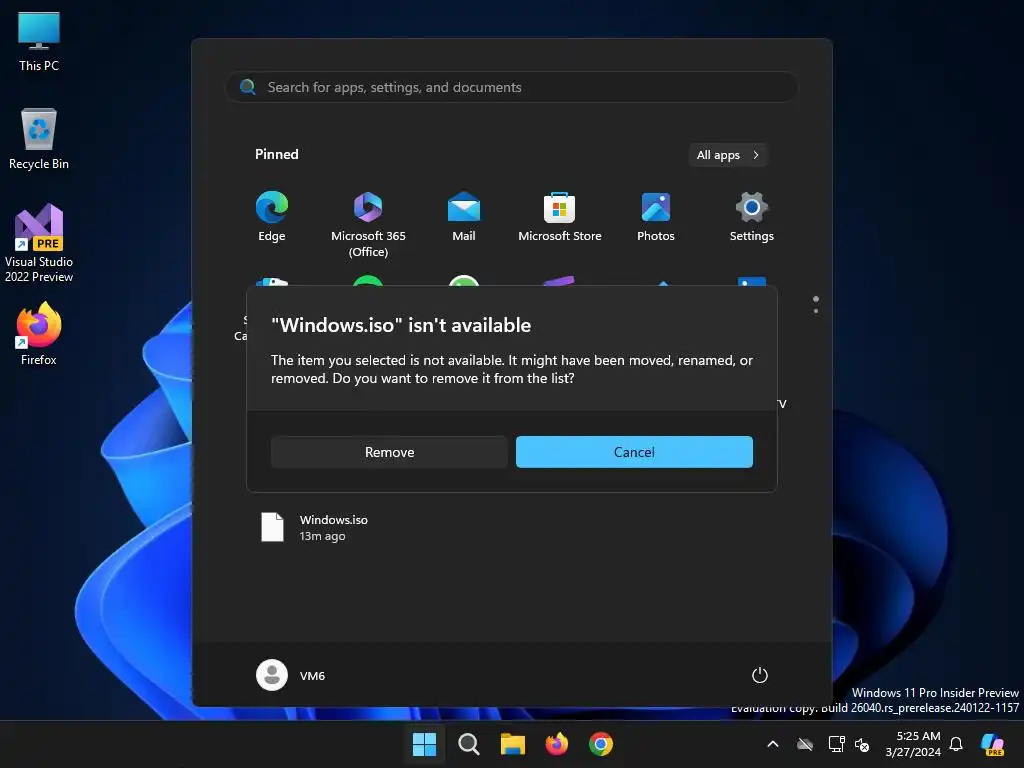Open Chrome from the taskbar
The height and width of the screenshot is (768, 1024).
click(x=601, y=744)
